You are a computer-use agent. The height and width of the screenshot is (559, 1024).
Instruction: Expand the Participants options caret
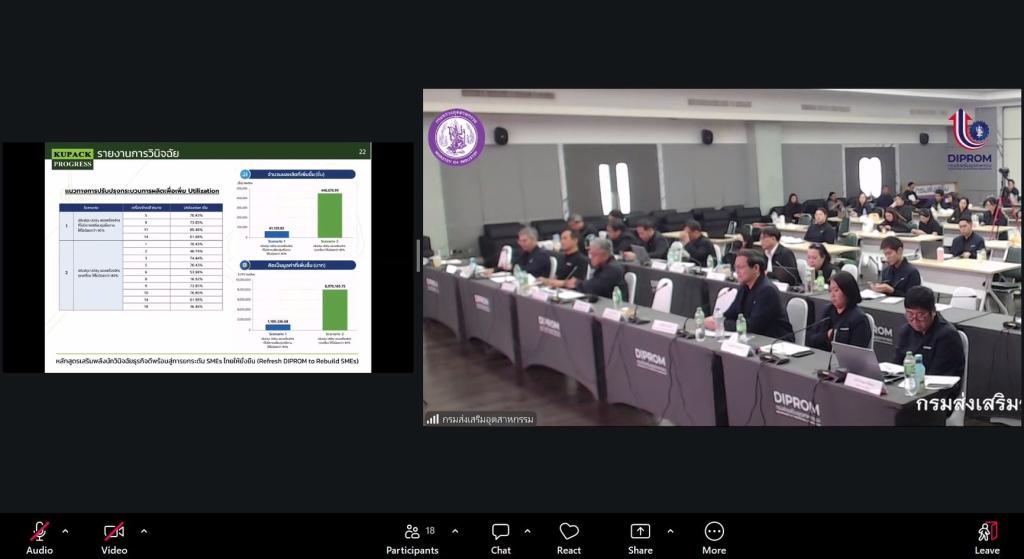click(455, 532)
